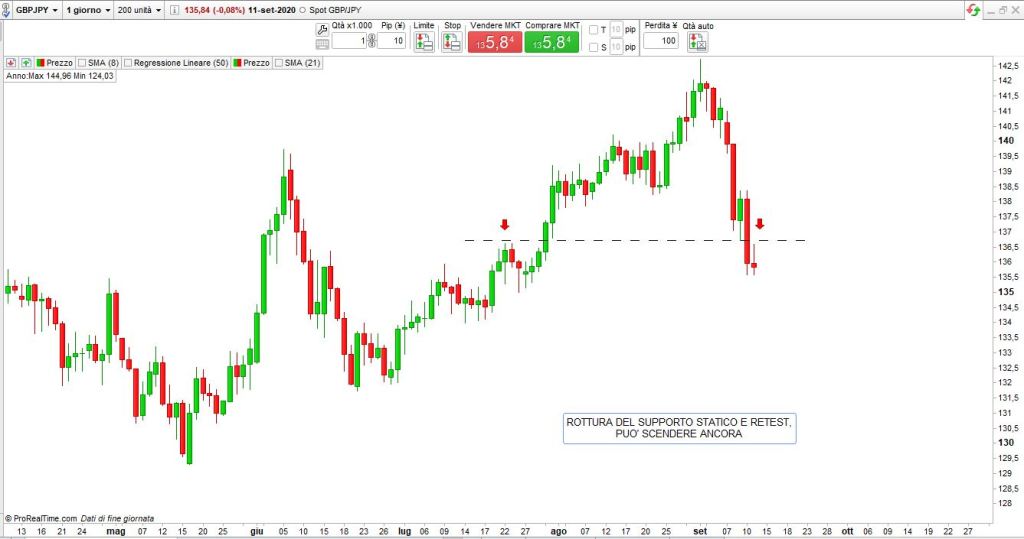Viewport: 1024px width, 539px height.
Task: Click the 'Spot GBP/JPY' radio indicator
Action: tap(302, 10)
